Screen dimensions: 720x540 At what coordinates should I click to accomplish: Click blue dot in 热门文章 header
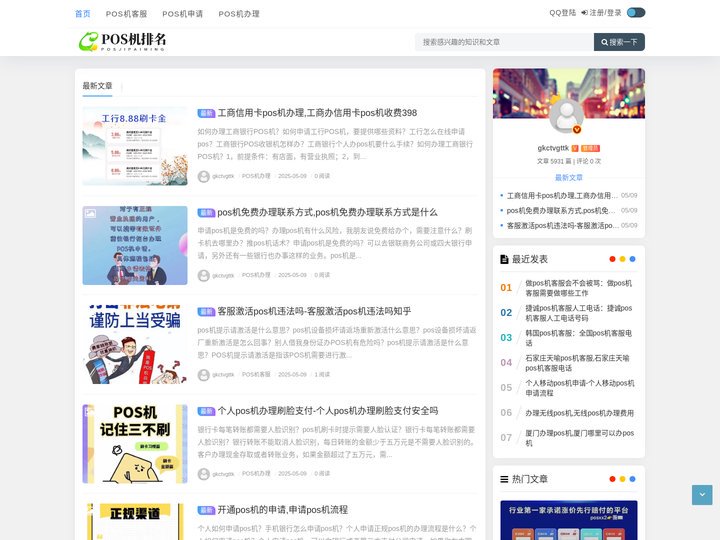pyautogui.click(x=632, y=479)
